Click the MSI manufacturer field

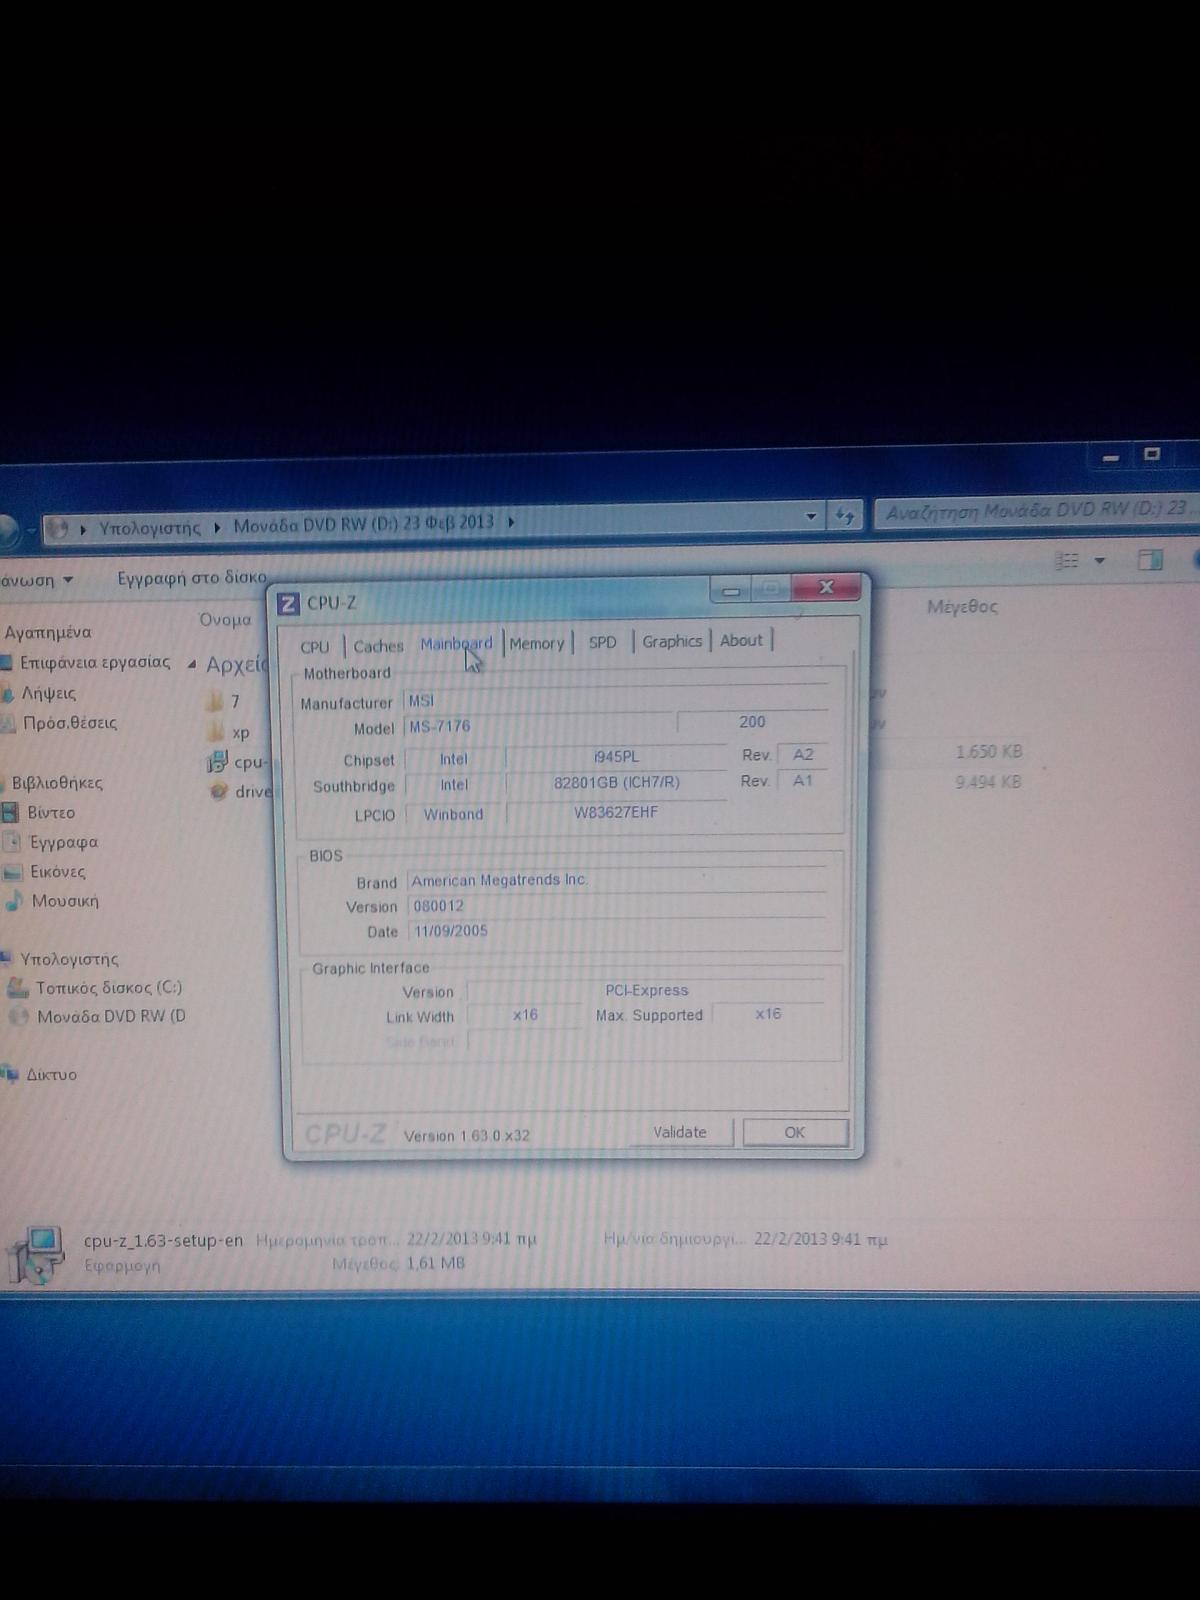pos(616,700)
